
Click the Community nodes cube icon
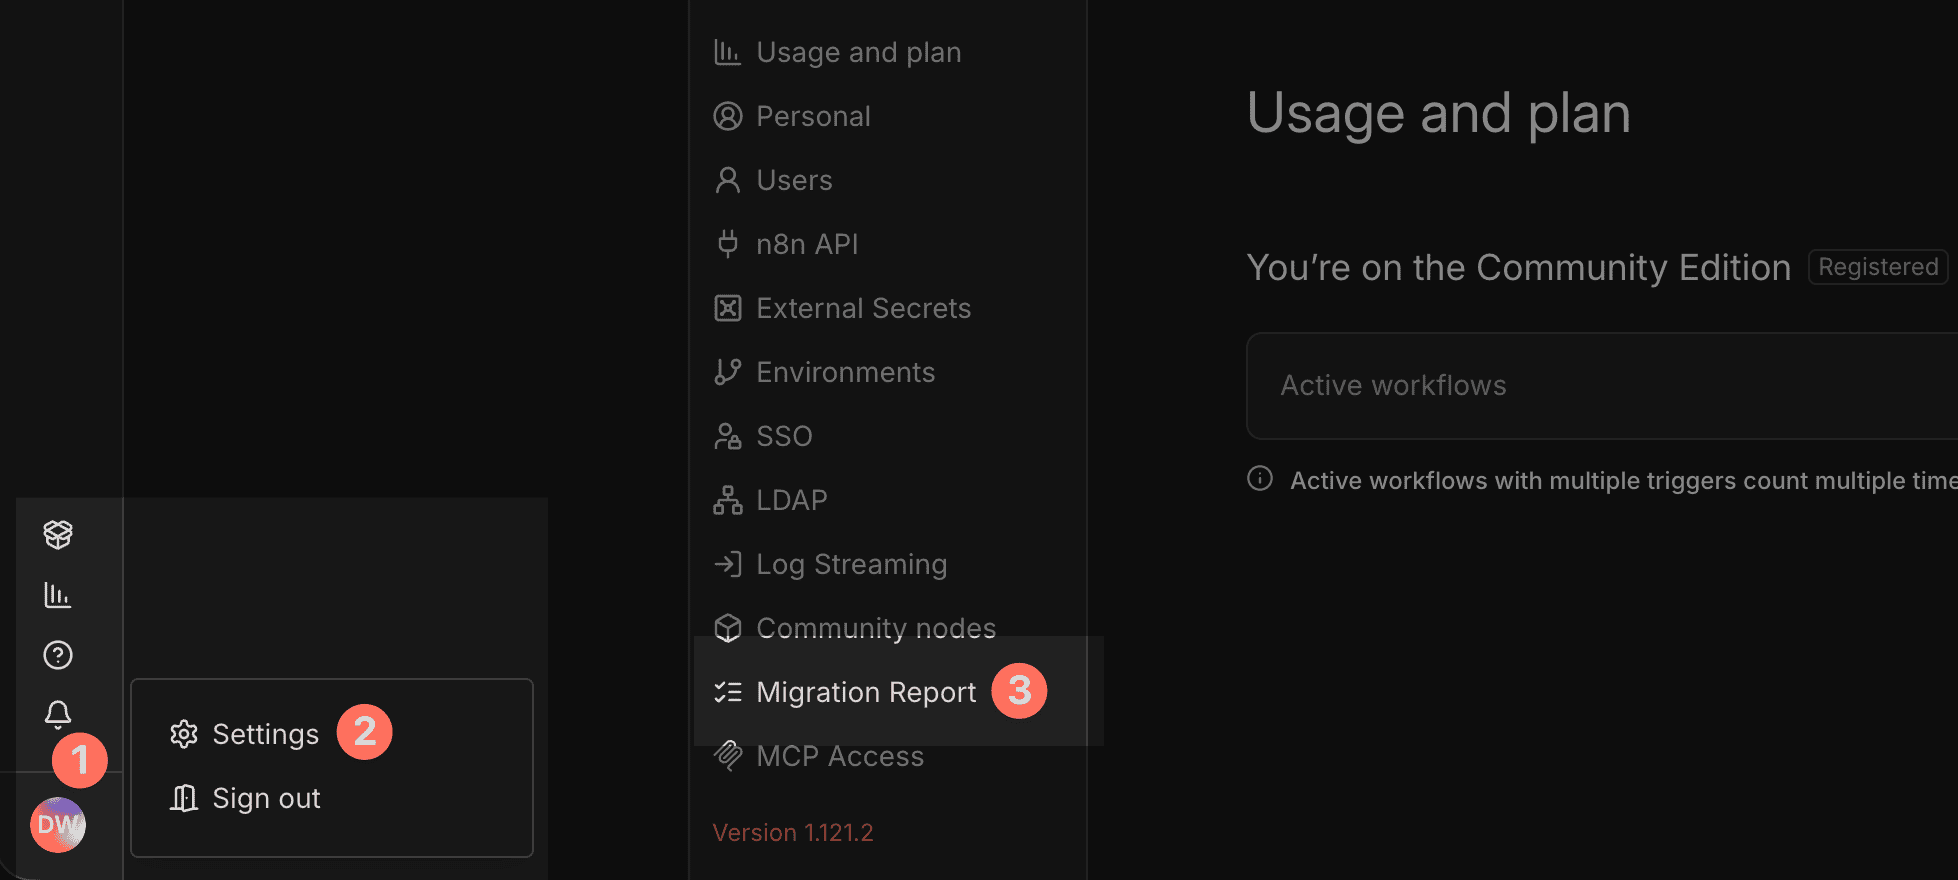pyautogui.click(x=728, y=627)
